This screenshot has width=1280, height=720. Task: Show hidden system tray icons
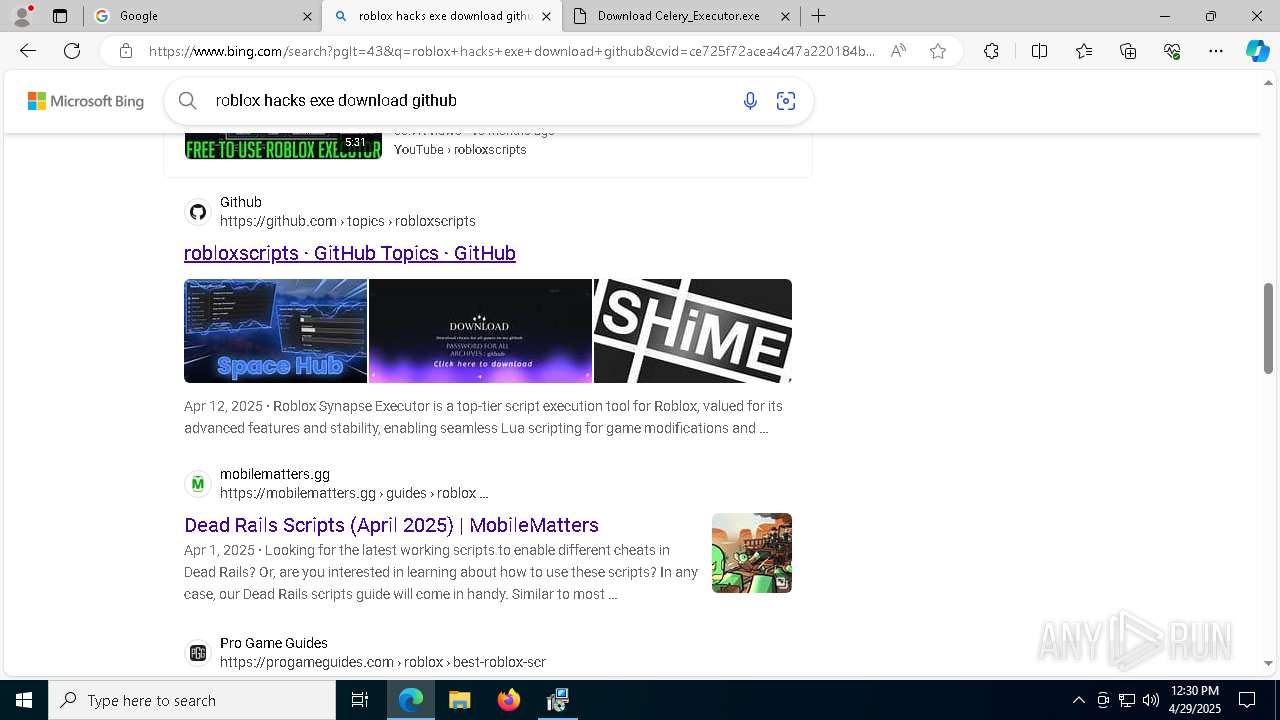1078,700
